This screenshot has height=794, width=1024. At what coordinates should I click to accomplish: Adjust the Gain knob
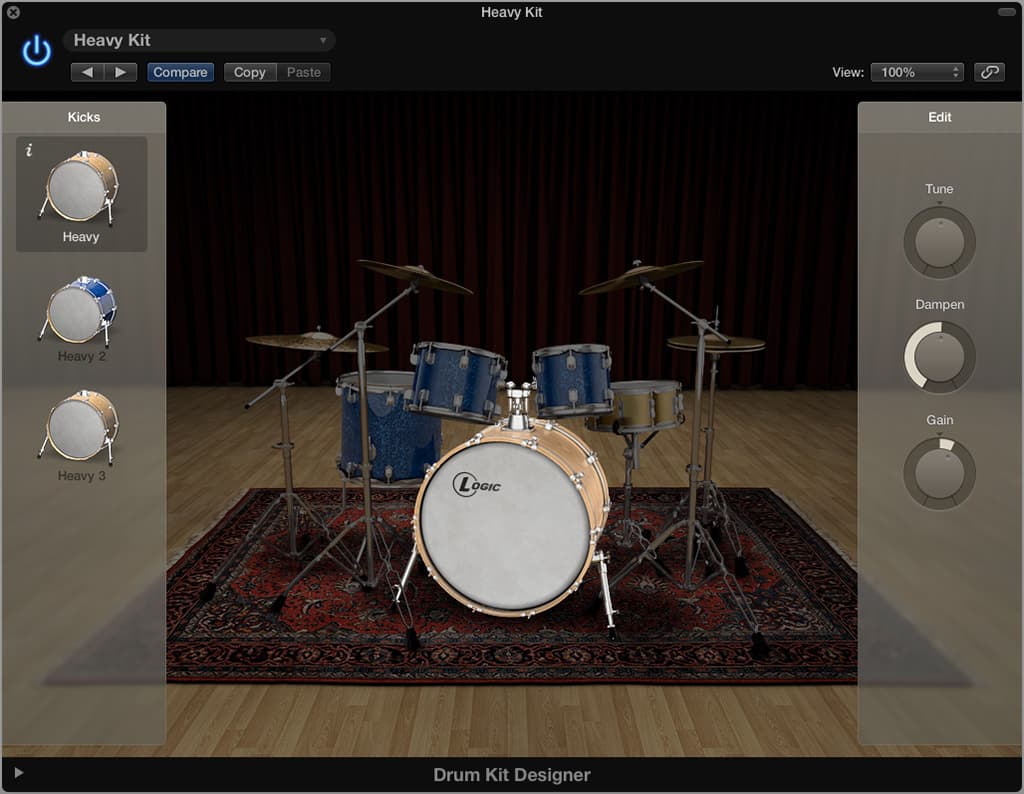click(939, 473)
